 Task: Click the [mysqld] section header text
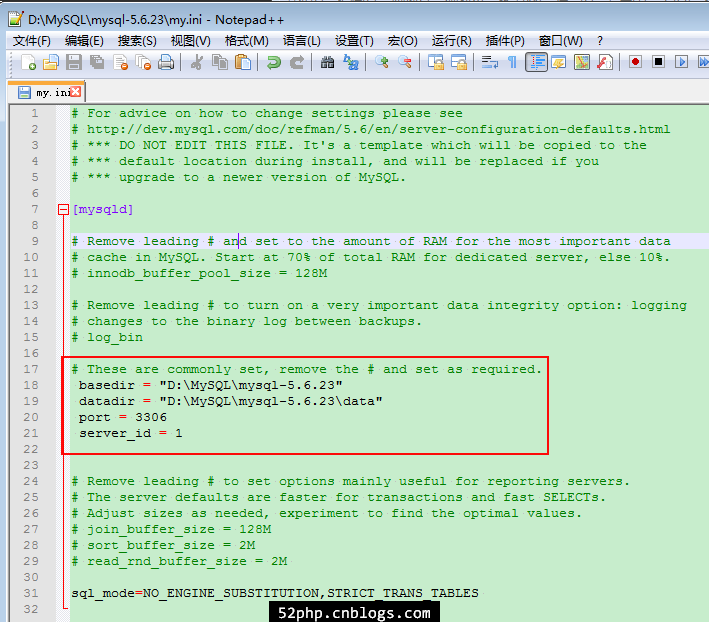tap(103, 209)
